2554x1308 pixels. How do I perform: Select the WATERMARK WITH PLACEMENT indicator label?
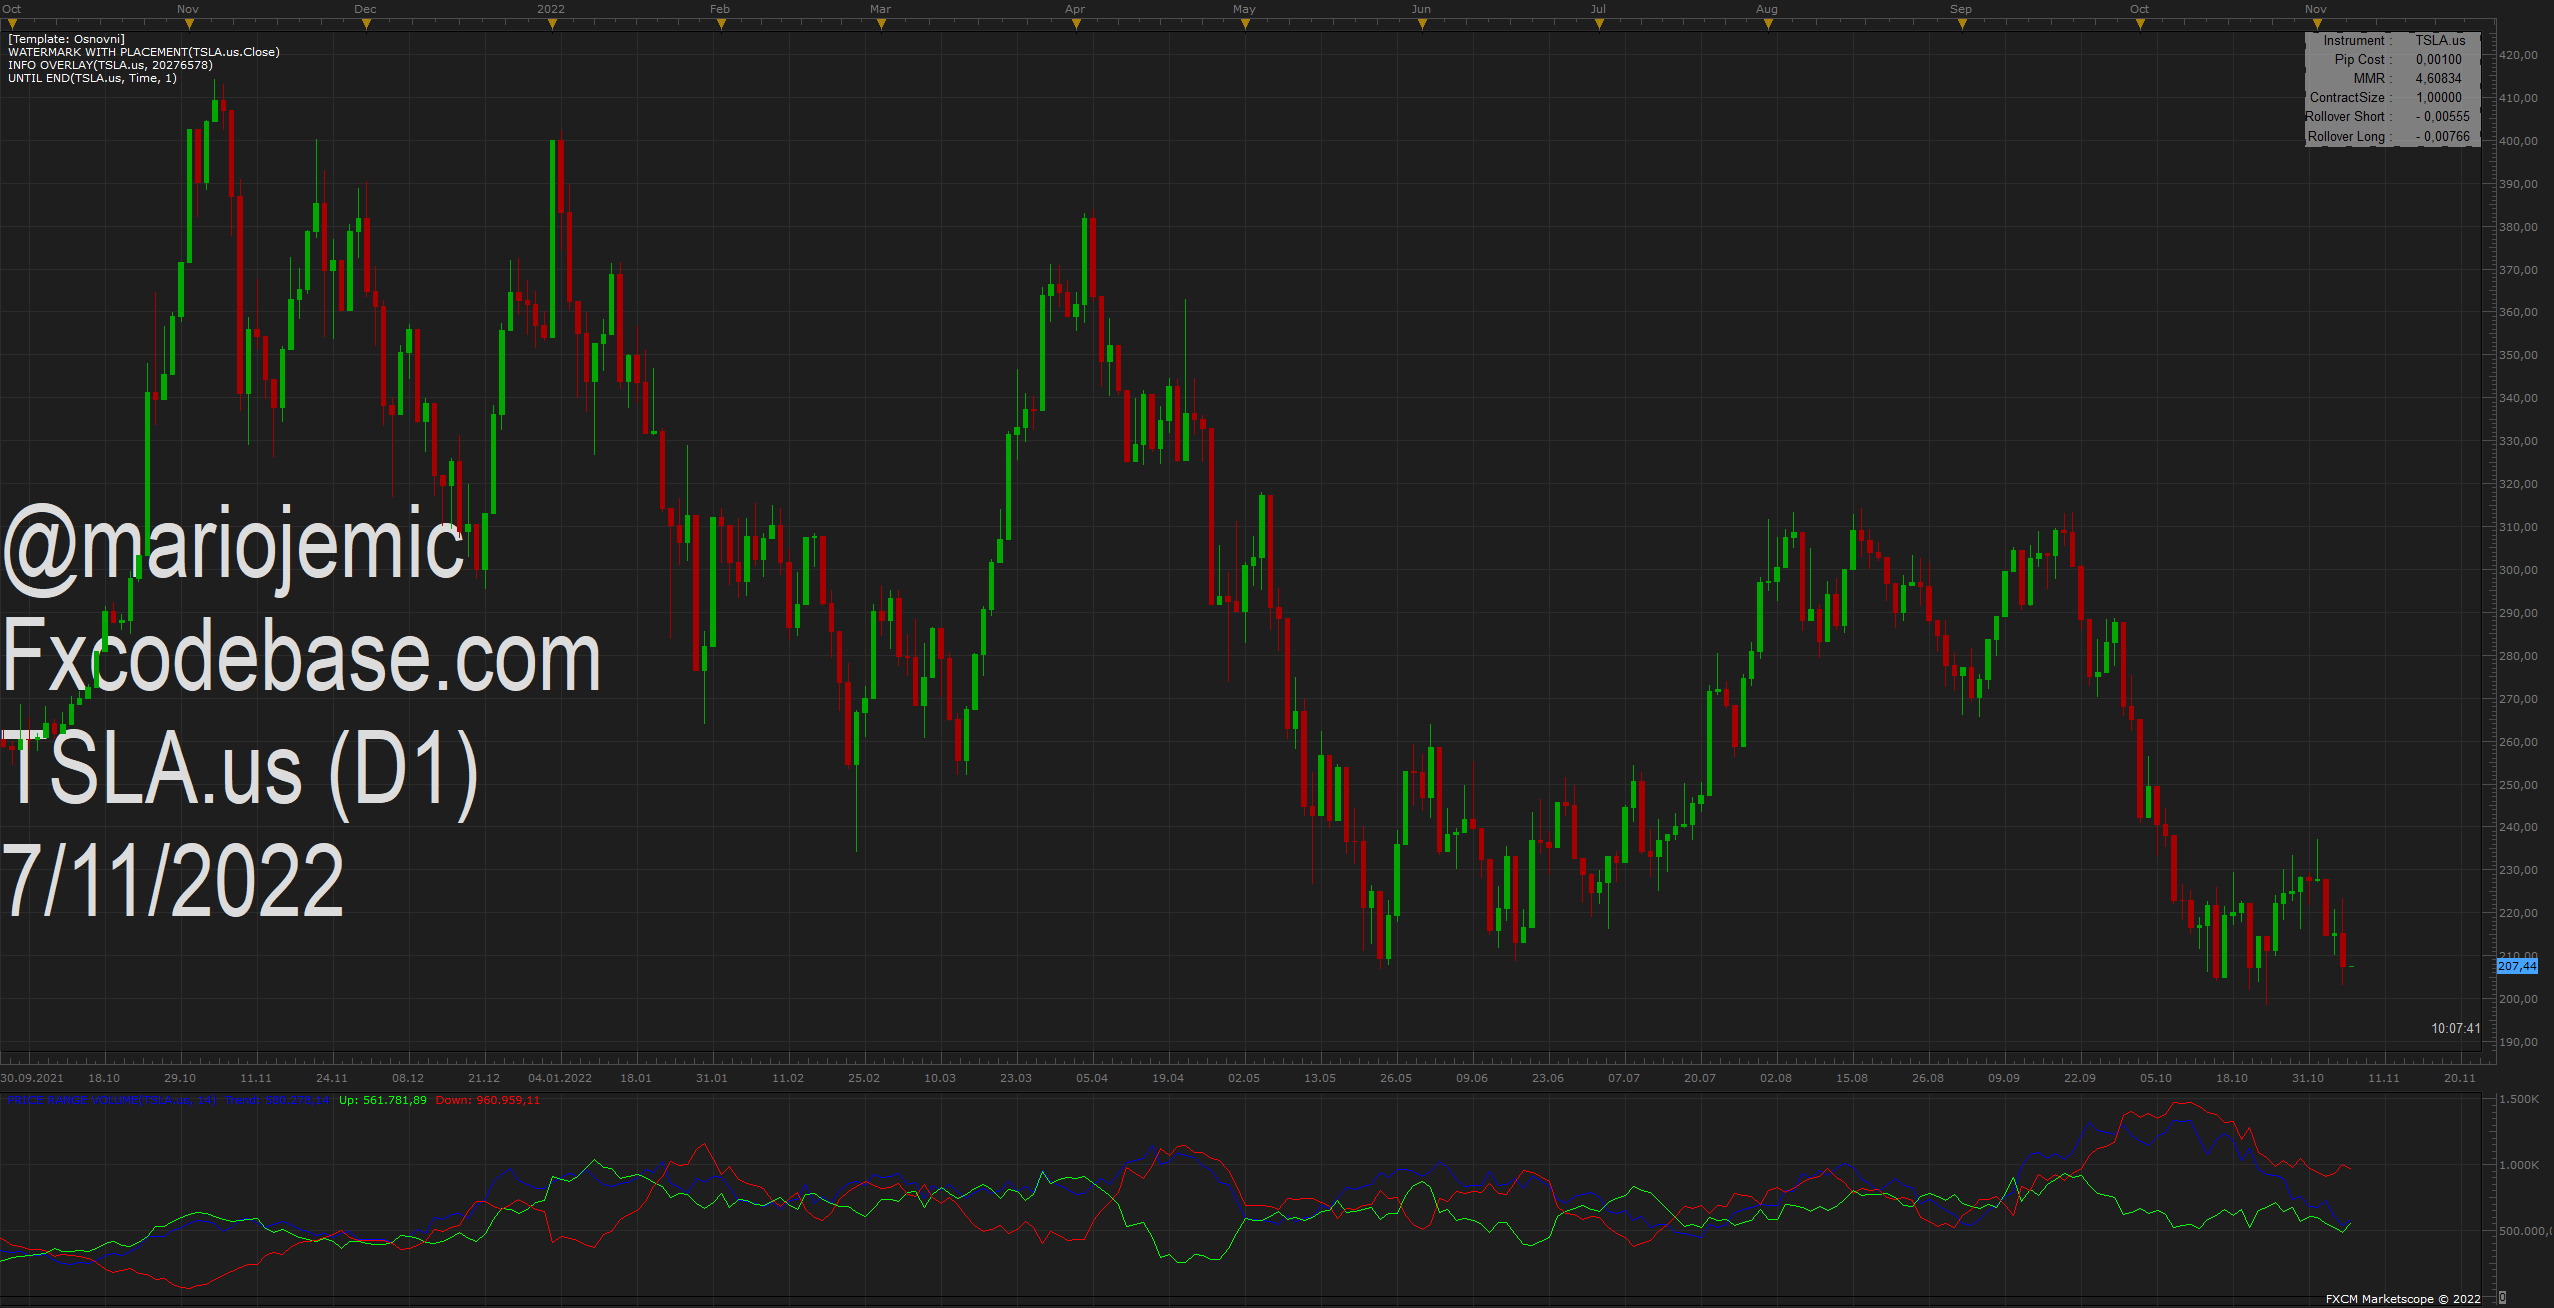(x=144, y=52)
